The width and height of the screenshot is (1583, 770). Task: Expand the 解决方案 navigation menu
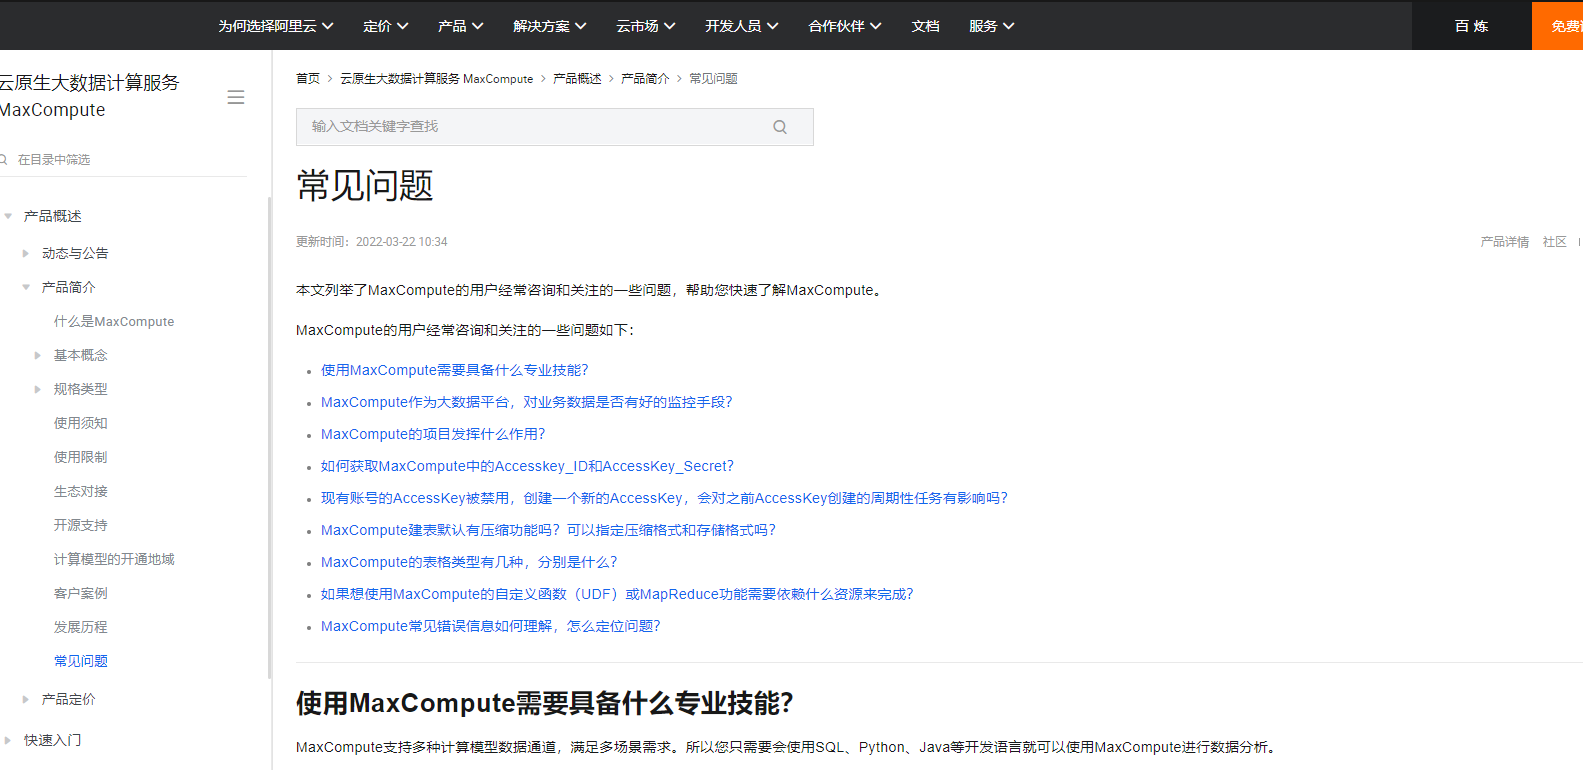[550, 26]
